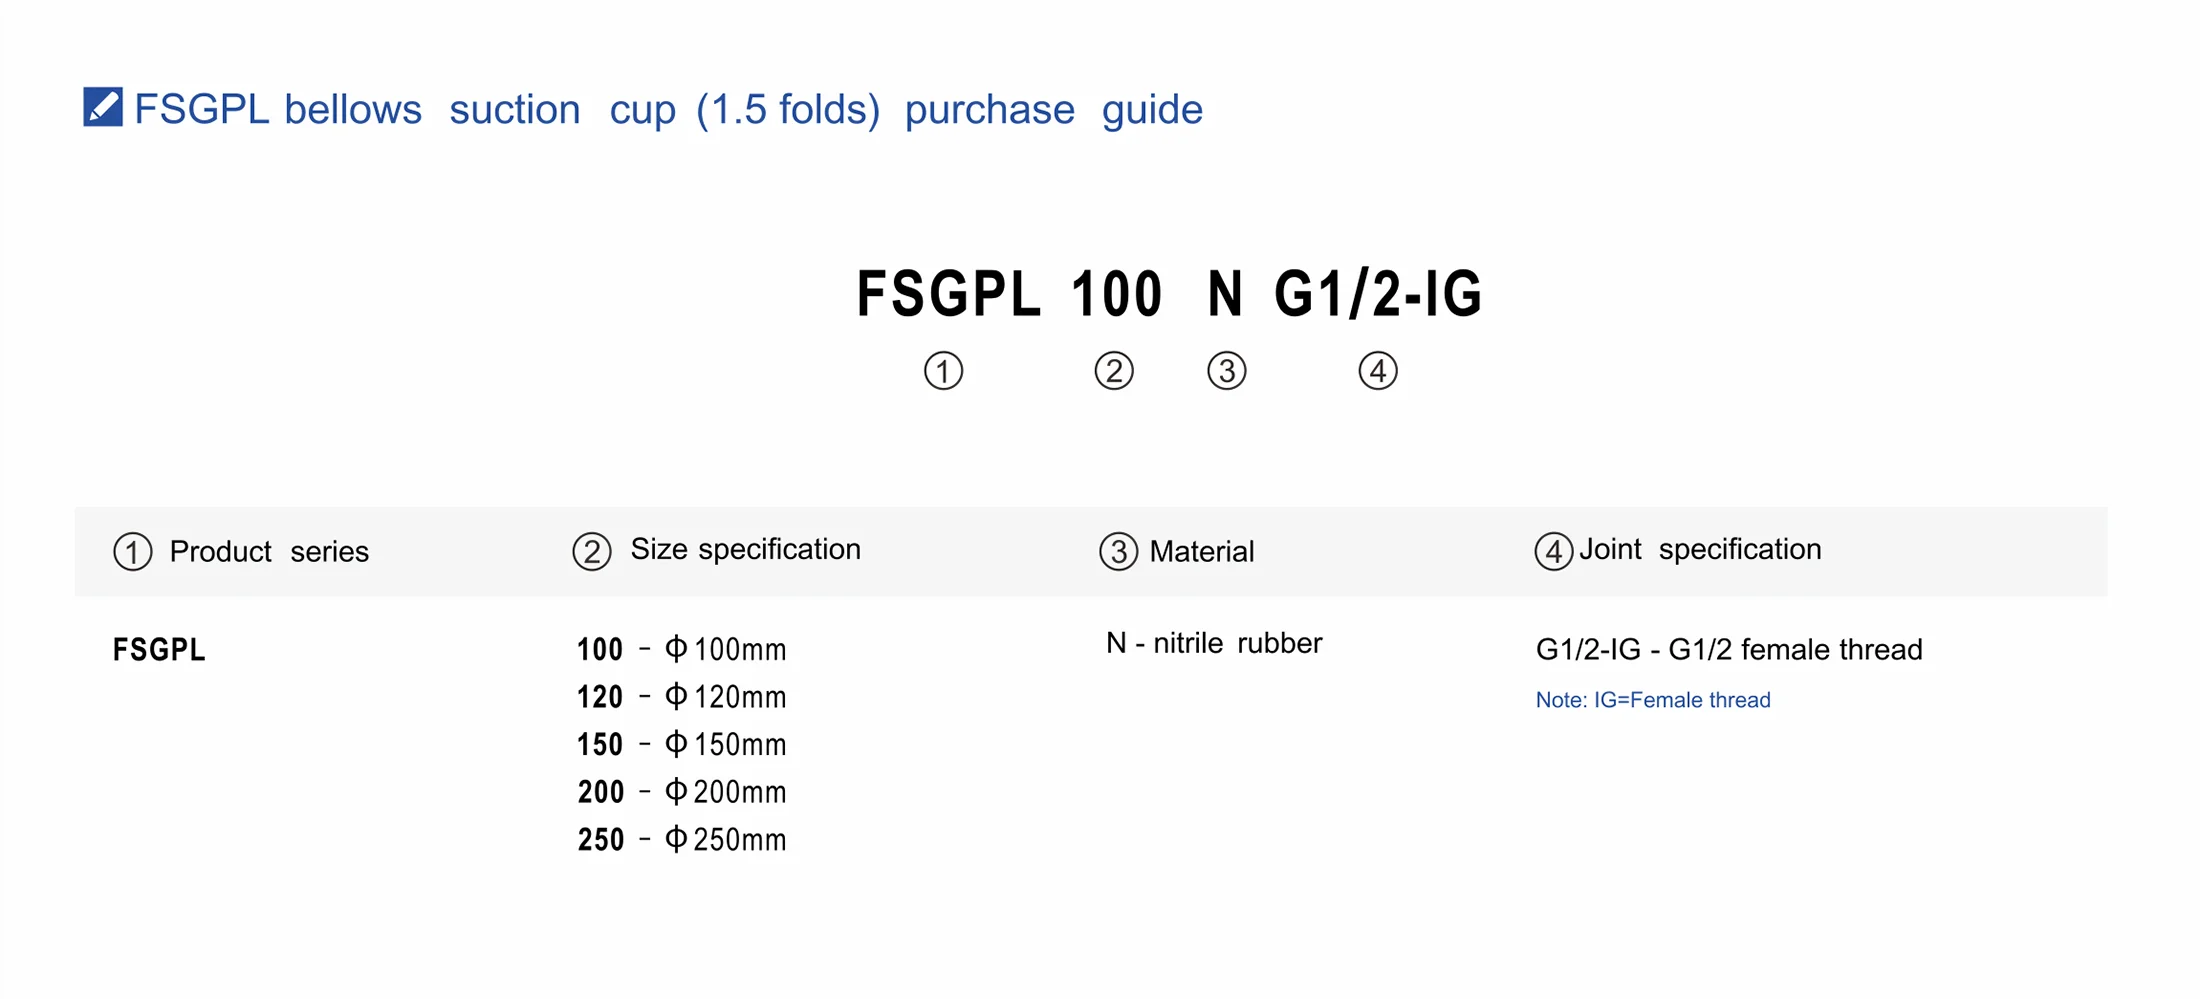This screenshot has height=999, width=2200.
Task: Click circled number 3 under the N code
Action: click(x=1227, y=371)
